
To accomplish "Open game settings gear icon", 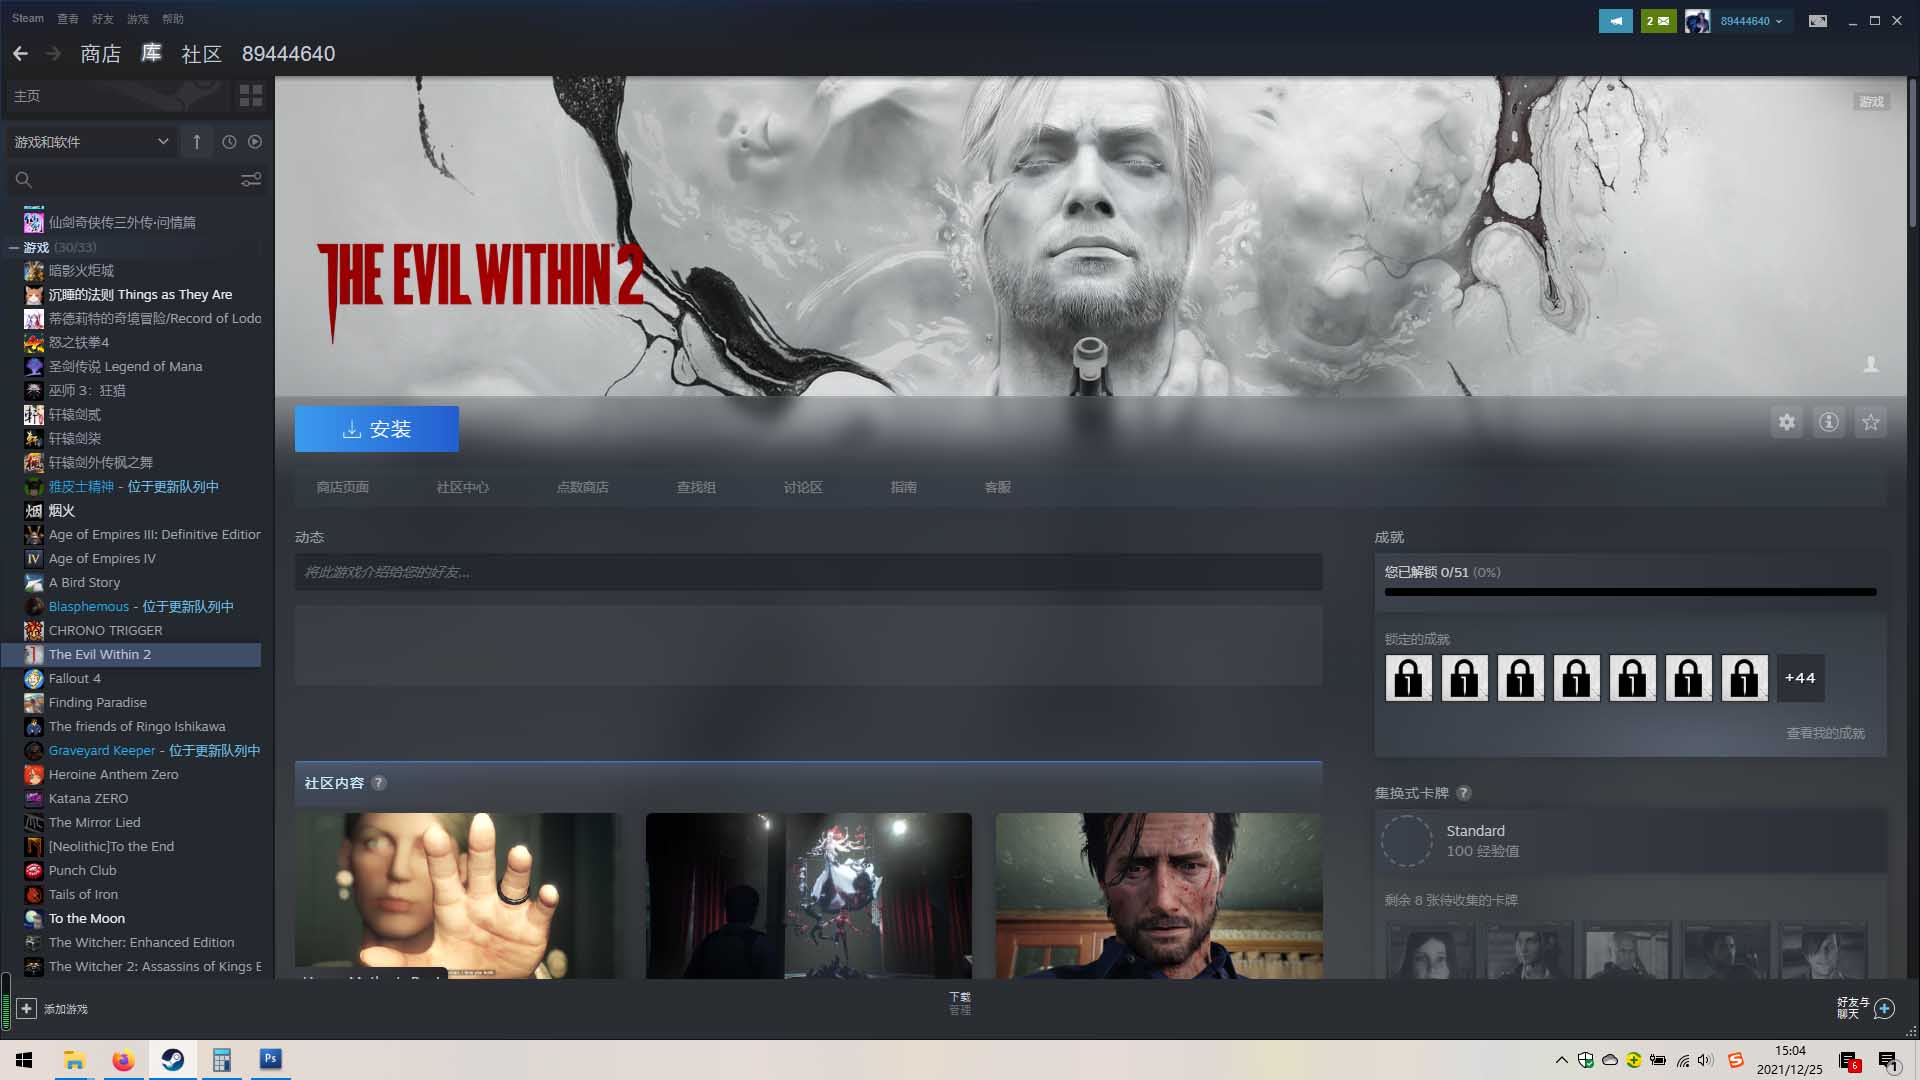I will (x=1787, y=422).
